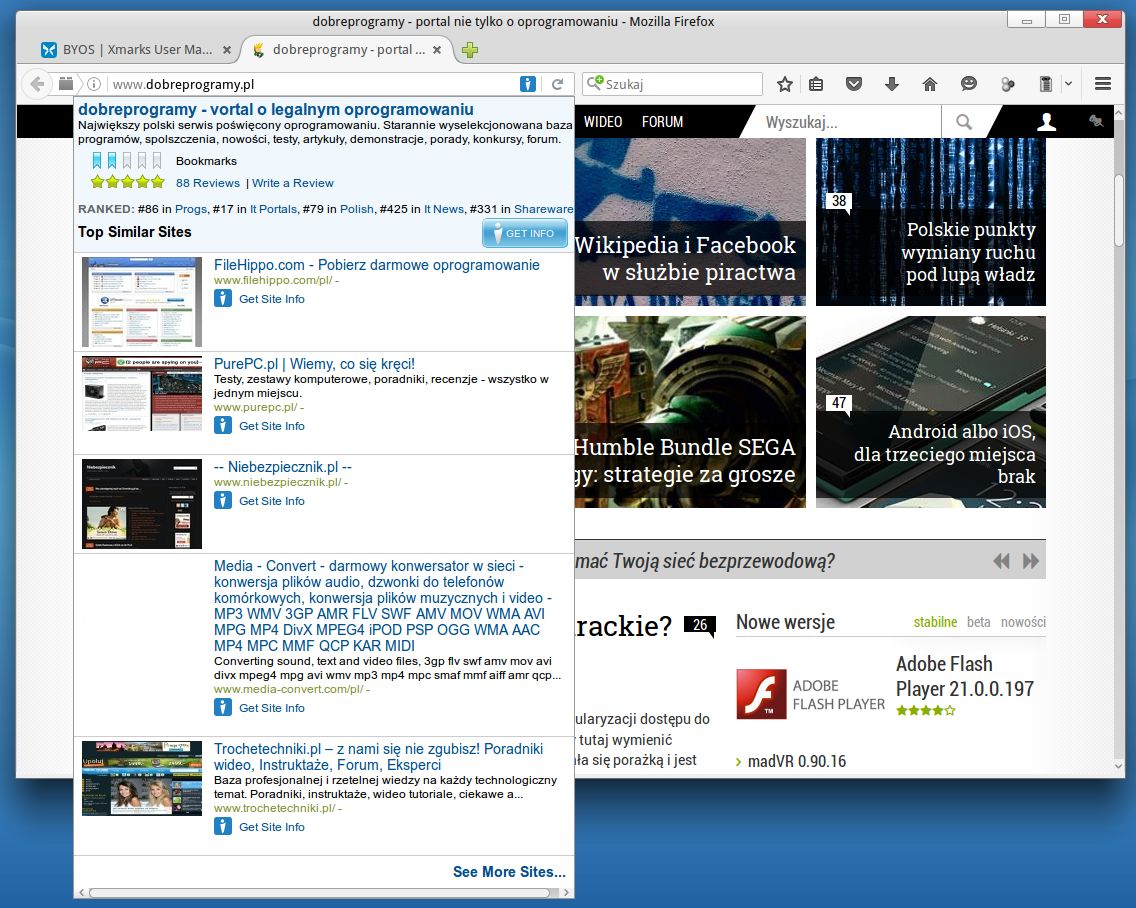Close the BYOS Xmarks tab
This screenshot has width=1136, height=908.
click(x=227, y=50)
